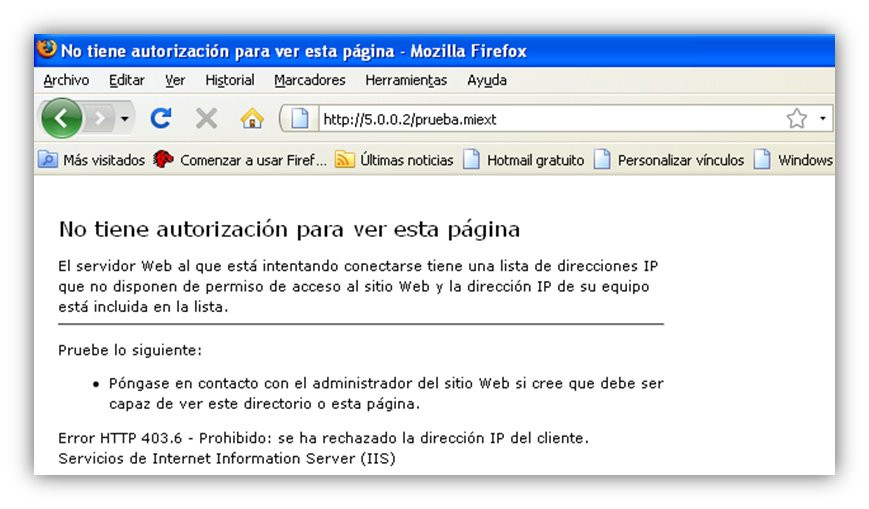Open the Editar menu
The height and width of the screenshot is (509, 869).
(126, 80)
